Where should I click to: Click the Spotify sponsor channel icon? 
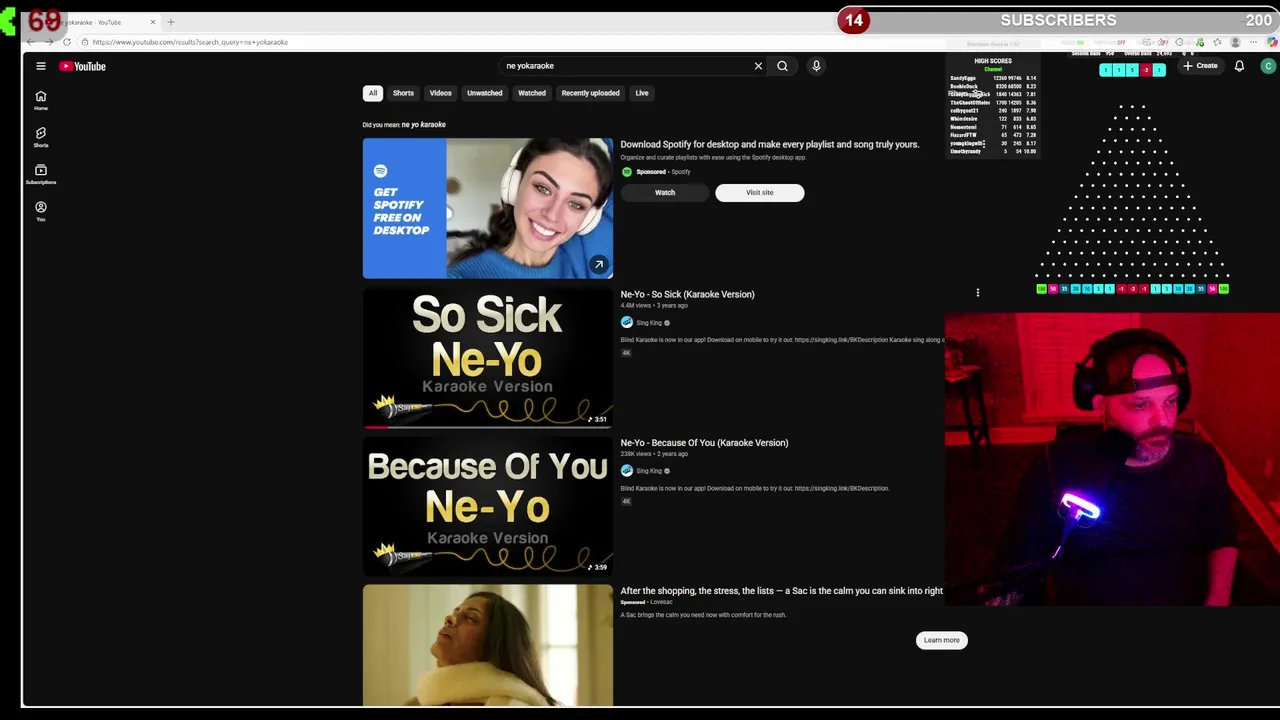click(x=626, y=172)
